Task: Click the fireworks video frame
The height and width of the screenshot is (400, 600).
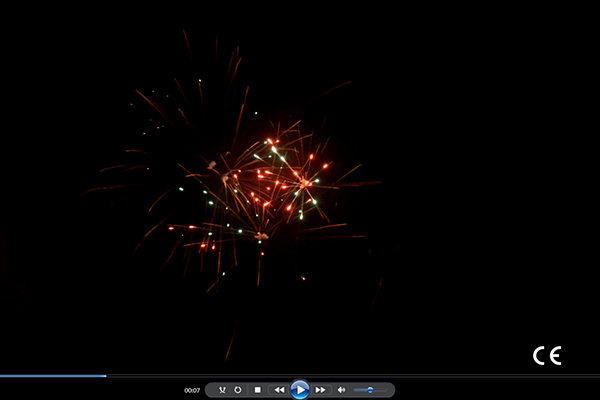Action: pos(300,187)
